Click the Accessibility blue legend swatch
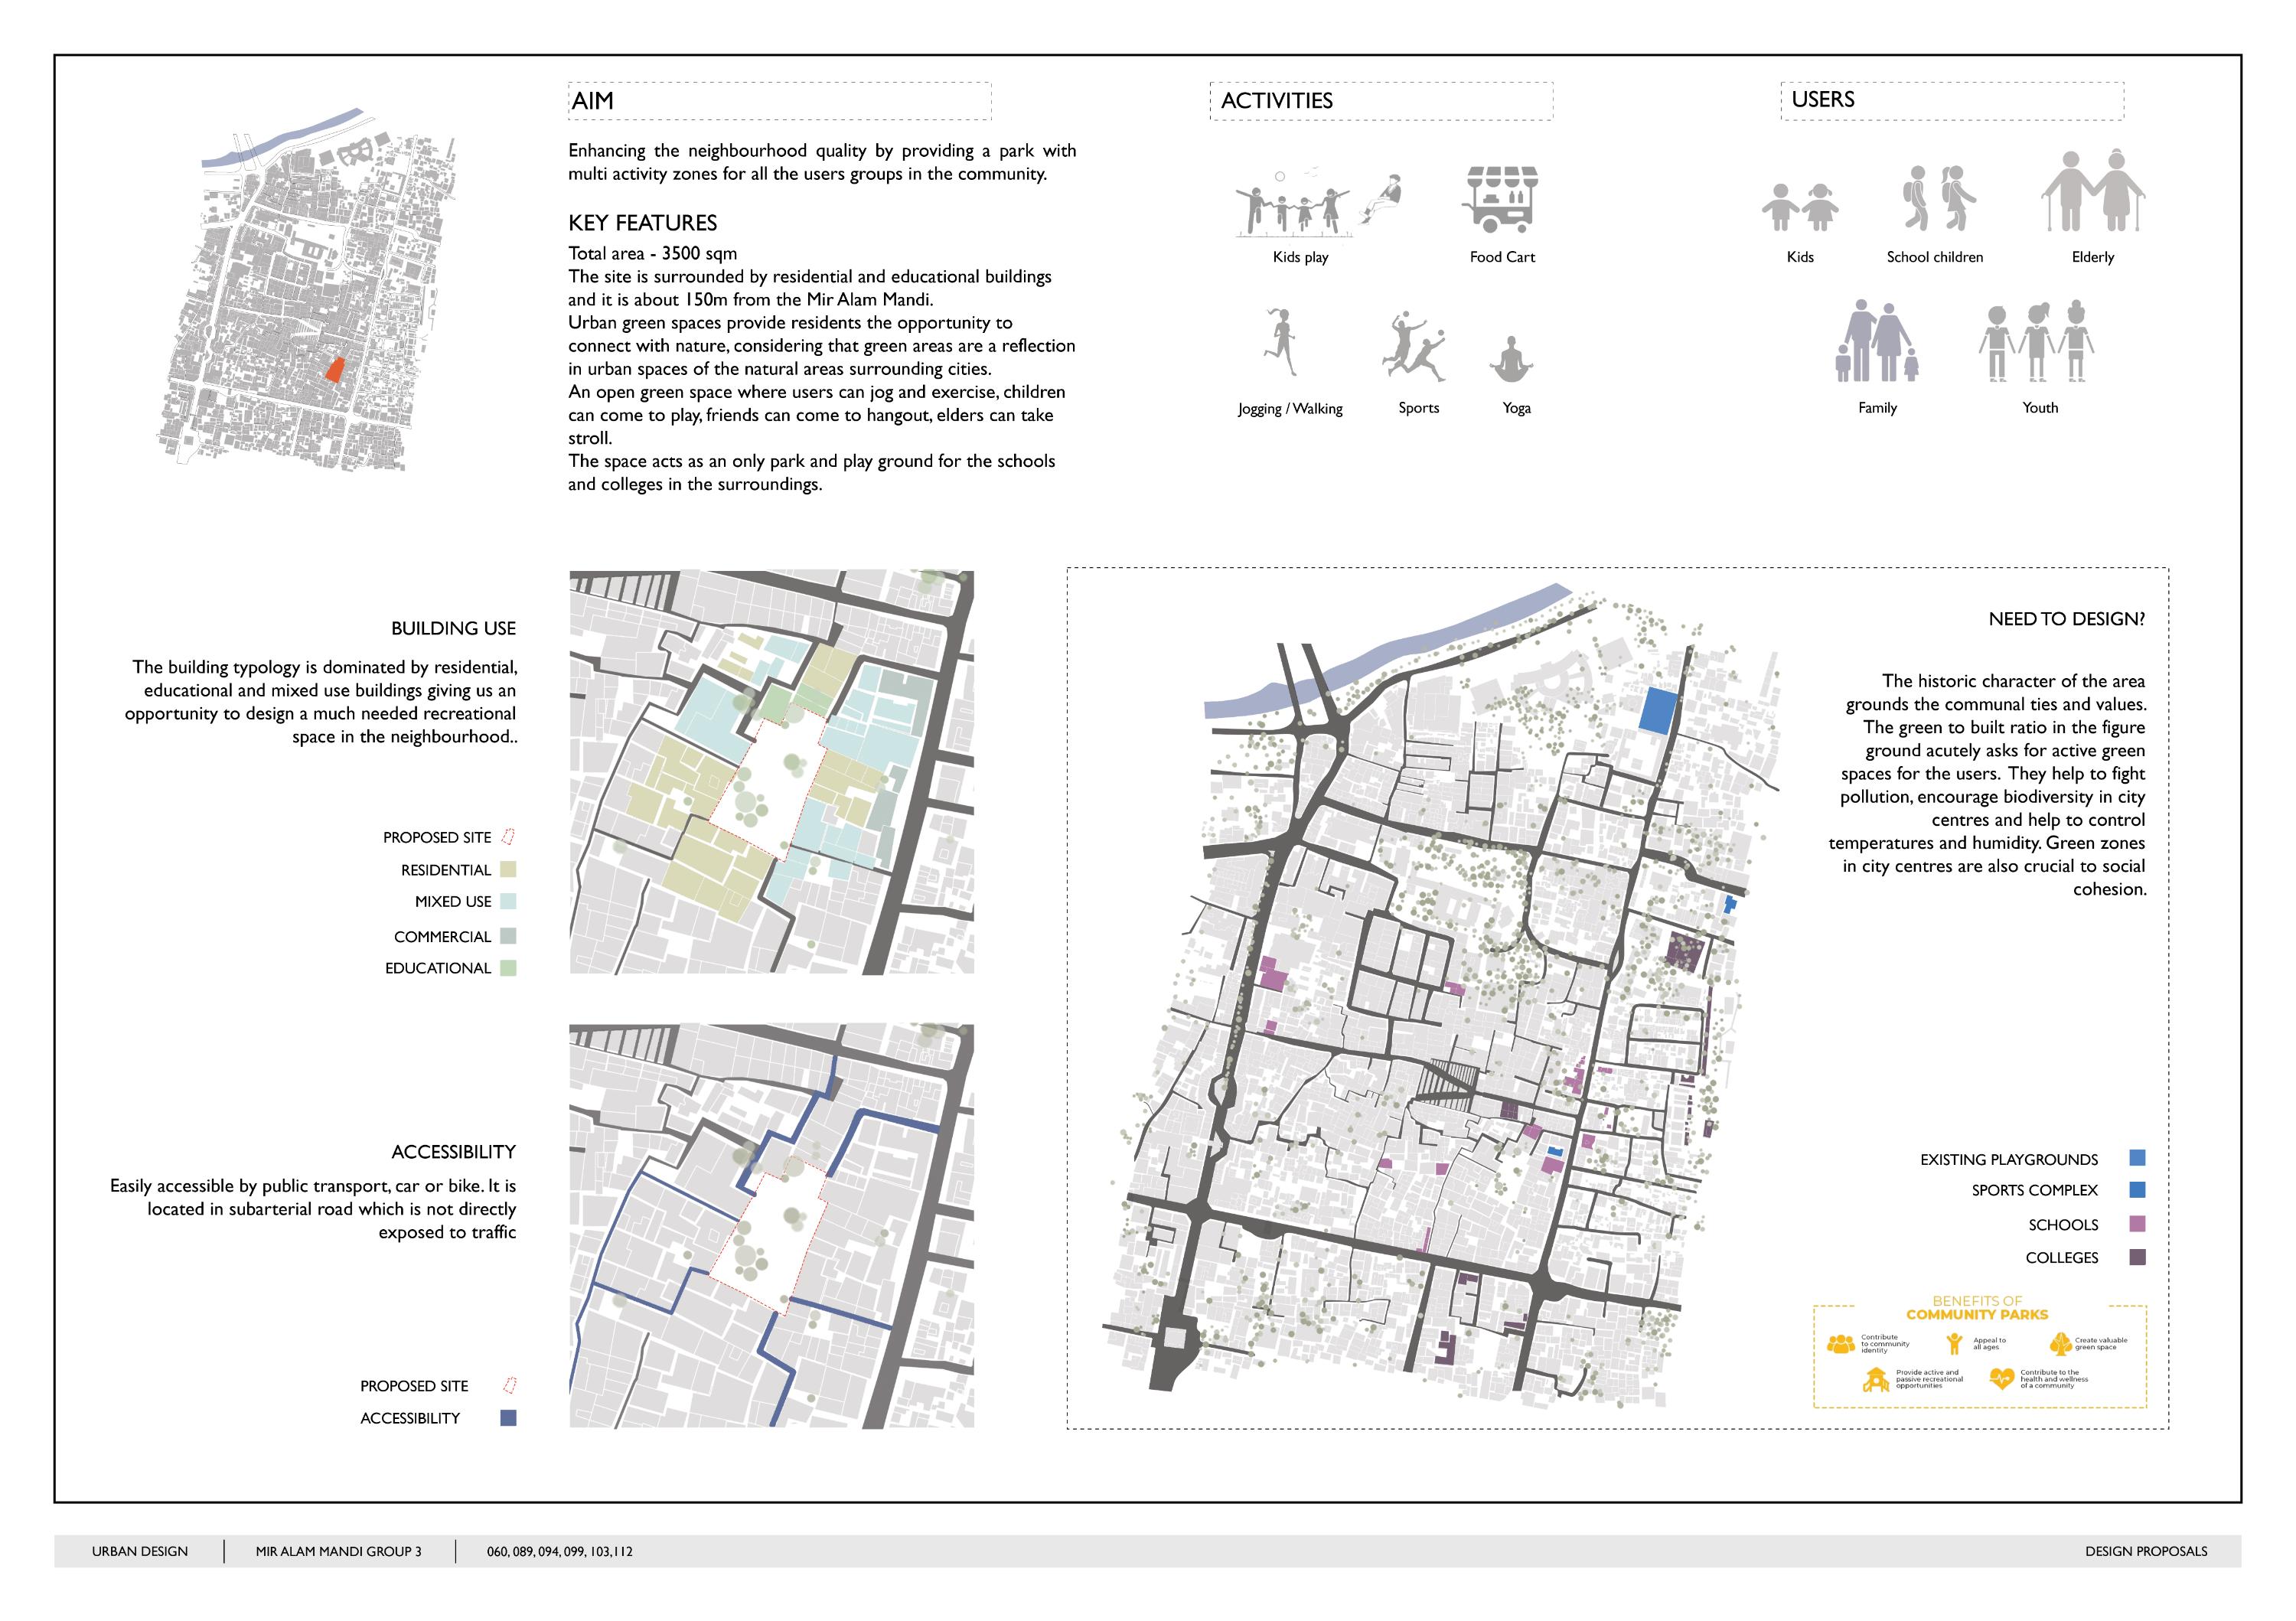Image resolution: width=2296 pixels, height=1621 pixels. (508, 1418)
